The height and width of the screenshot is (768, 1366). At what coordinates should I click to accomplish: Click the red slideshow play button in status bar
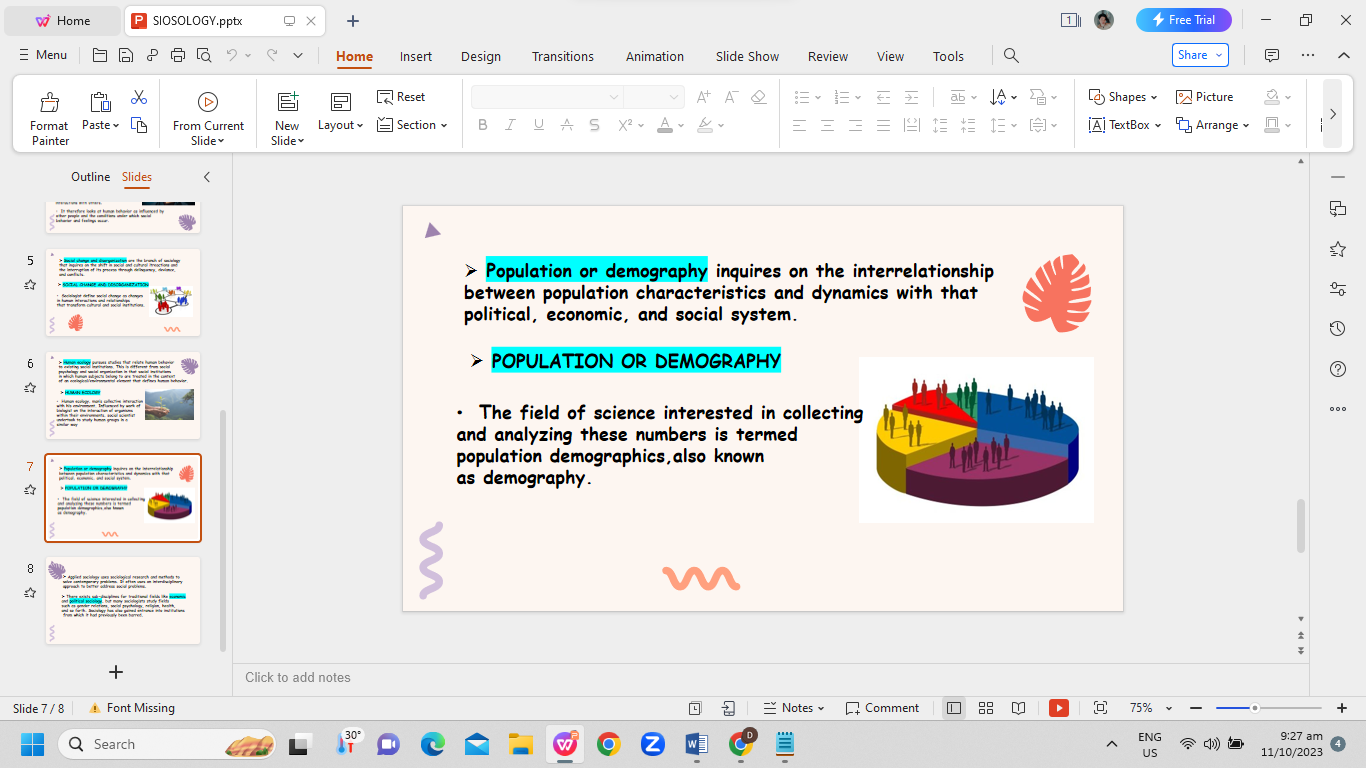1058,708
